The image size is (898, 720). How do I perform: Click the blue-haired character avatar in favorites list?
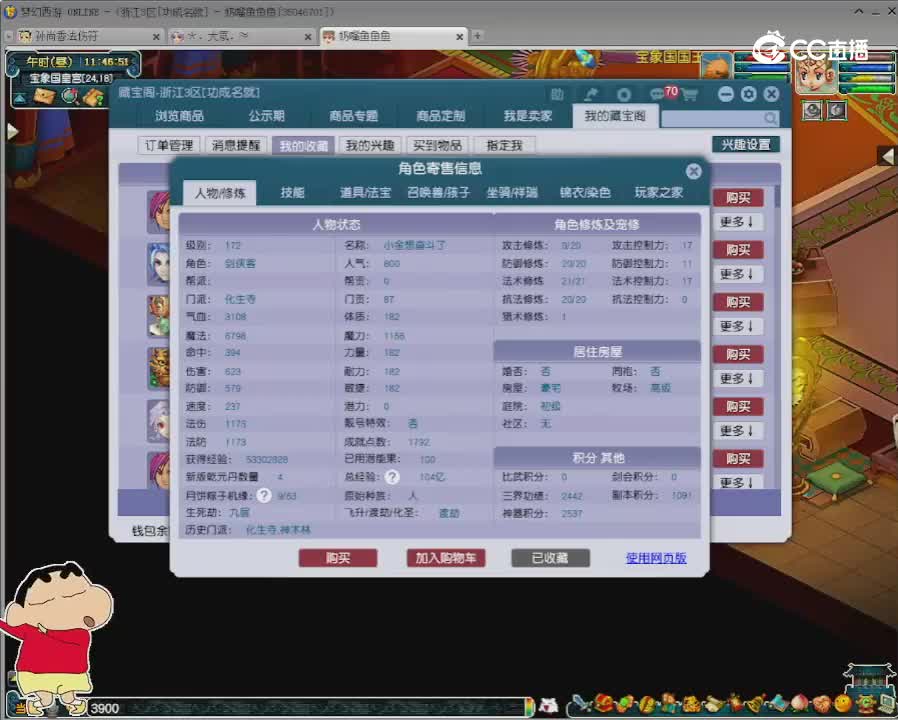click(x=159, y=264)
